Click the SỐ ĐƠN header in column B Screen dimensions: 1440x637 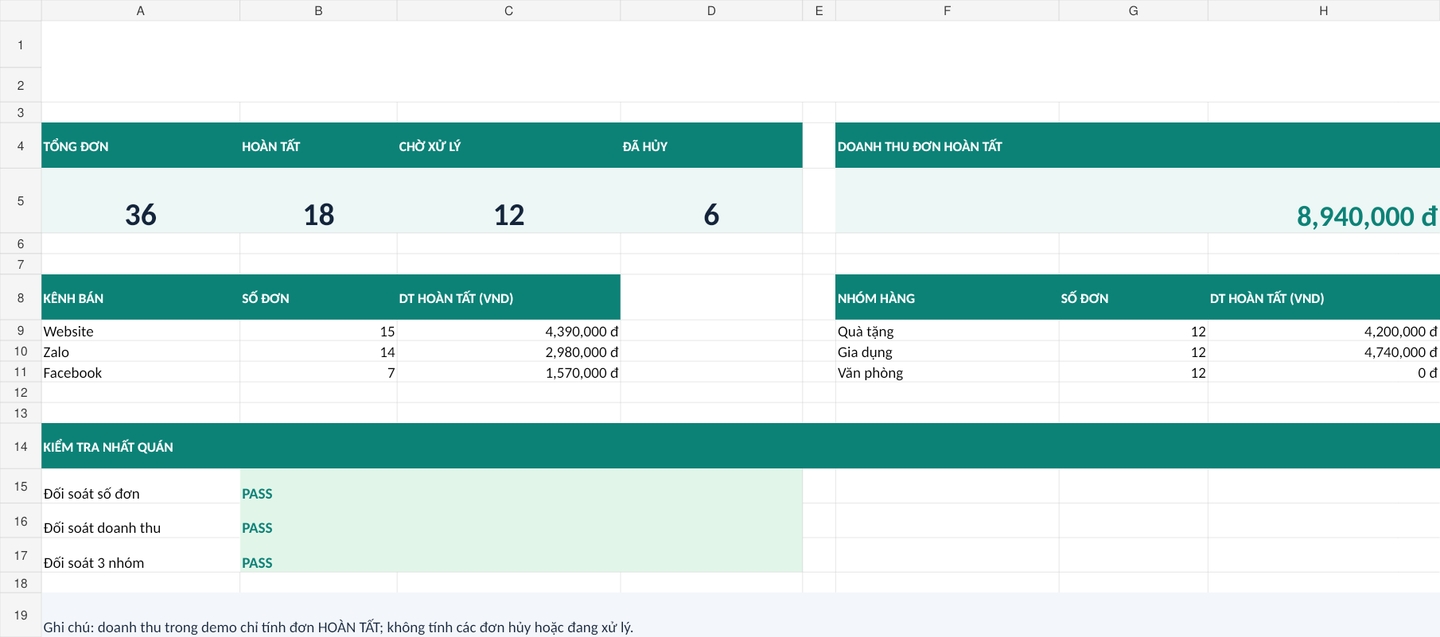click(318, 297)
